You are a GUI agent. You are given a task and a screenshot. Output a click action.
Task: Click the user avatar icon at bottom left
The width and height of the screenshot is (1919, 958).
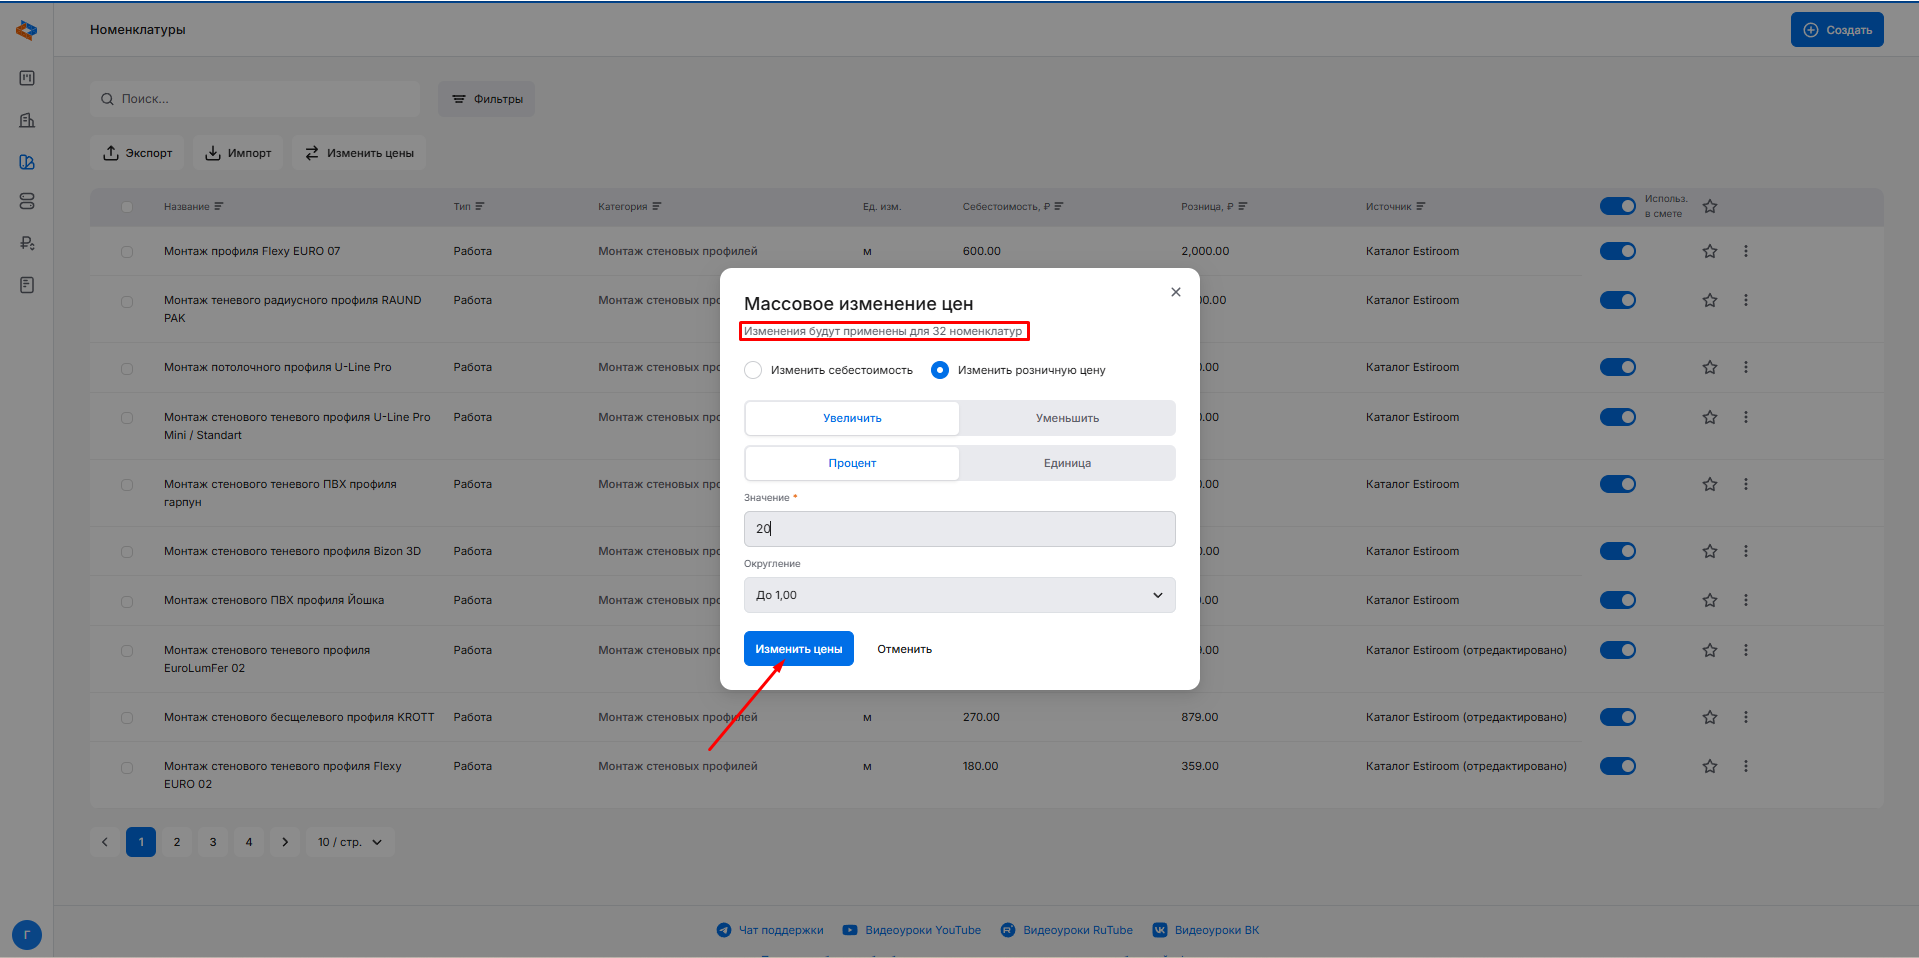coord(27,935)
